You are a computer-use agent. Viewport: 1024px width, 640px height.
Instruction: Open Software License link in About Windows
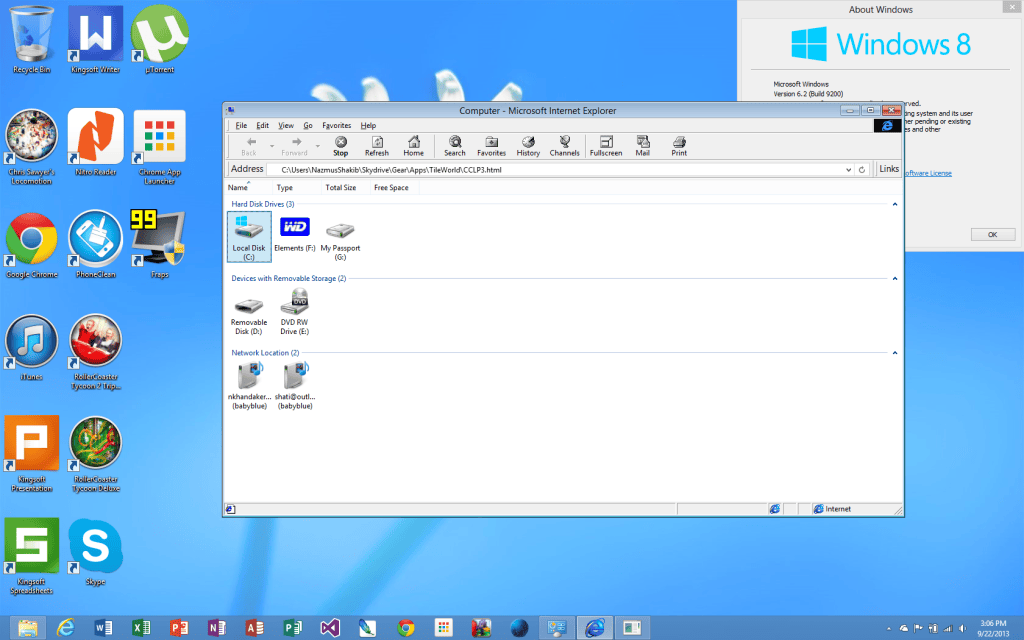click(x=928, y=173)
